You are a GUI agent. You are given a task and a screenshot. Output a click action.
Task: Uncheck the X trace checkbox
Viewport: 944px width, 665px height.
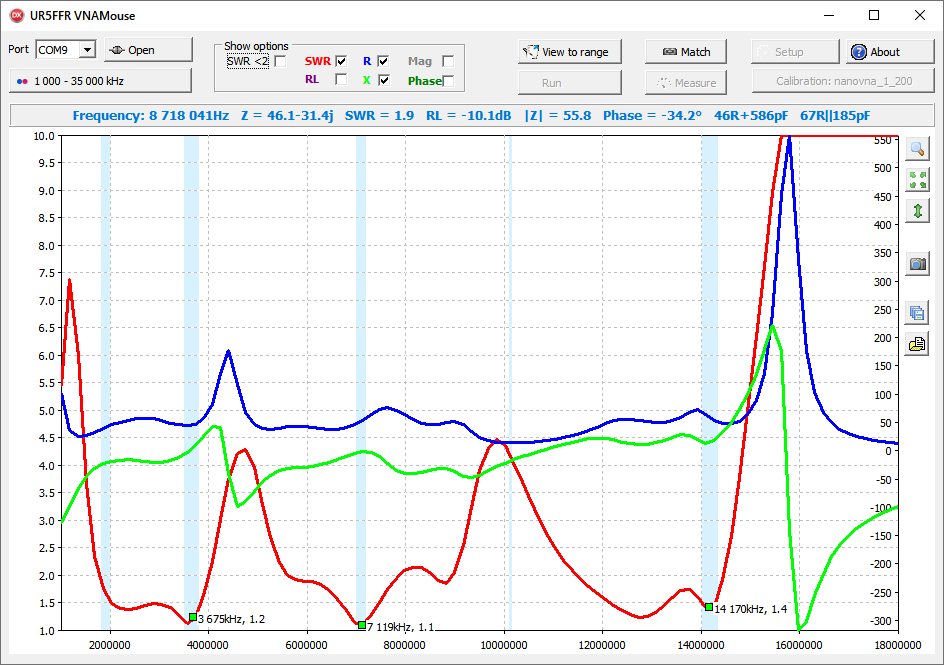[x=383, y=80]
